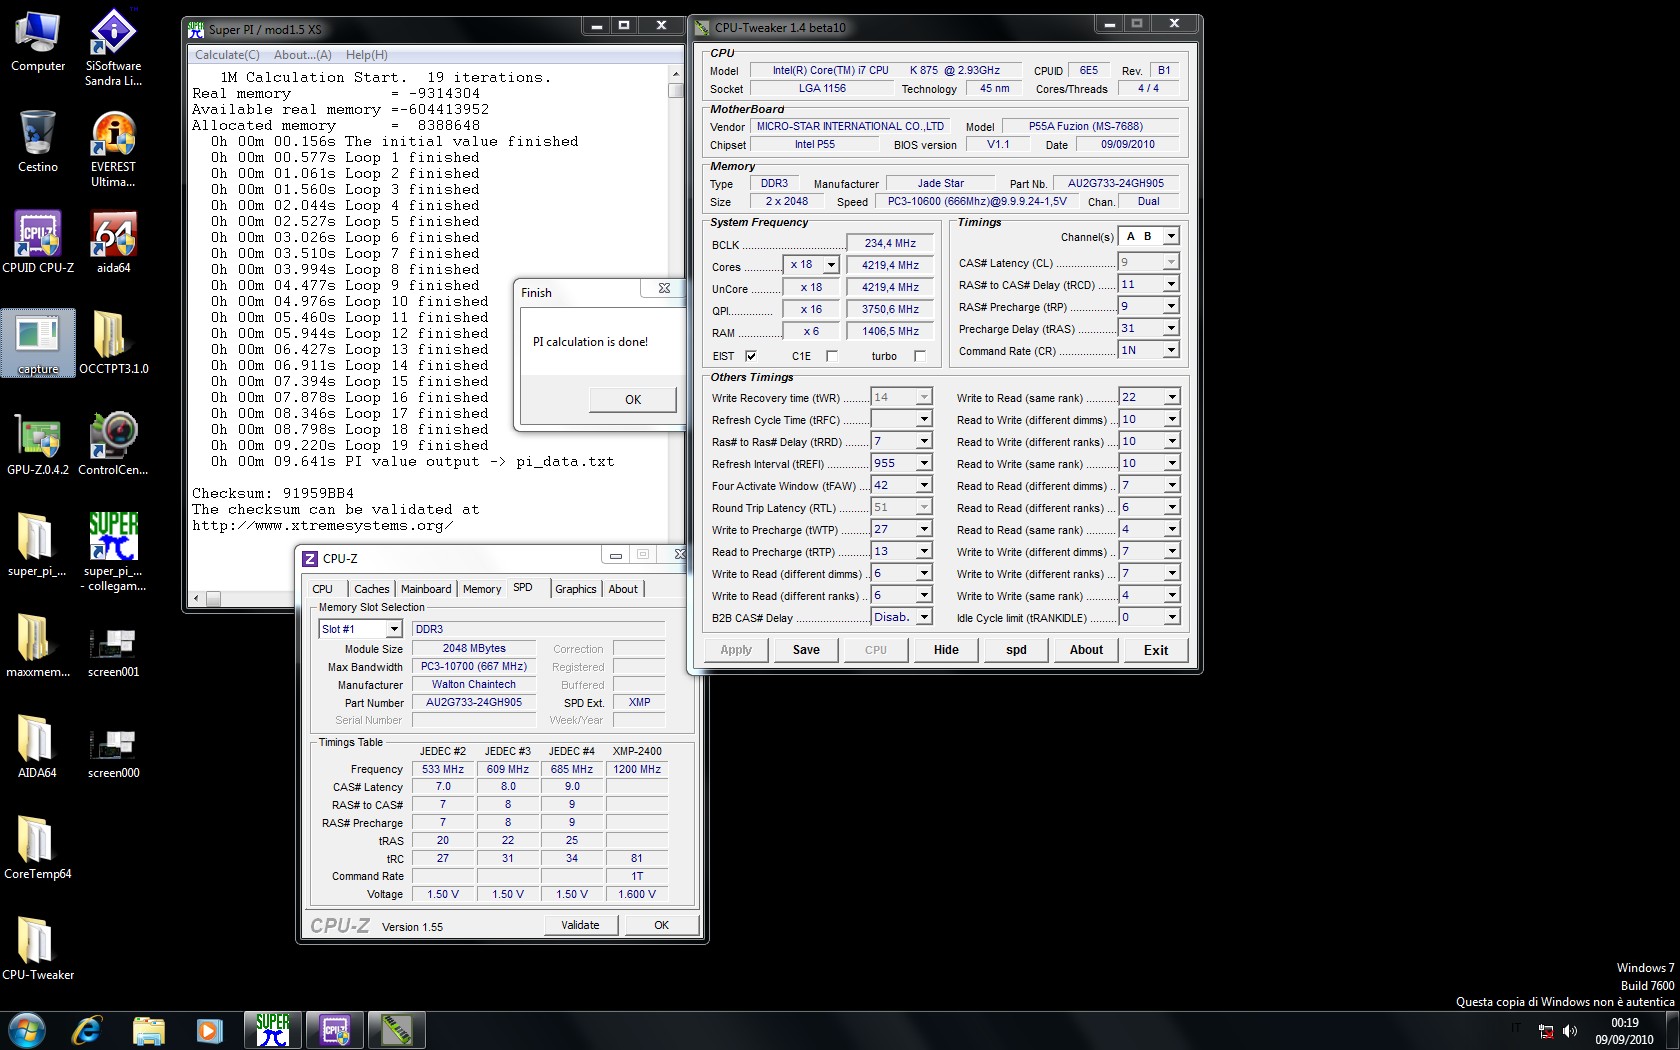Expand Idle Cycle limit (tRANKIDLE) dropdown

tap(1171, 618)
